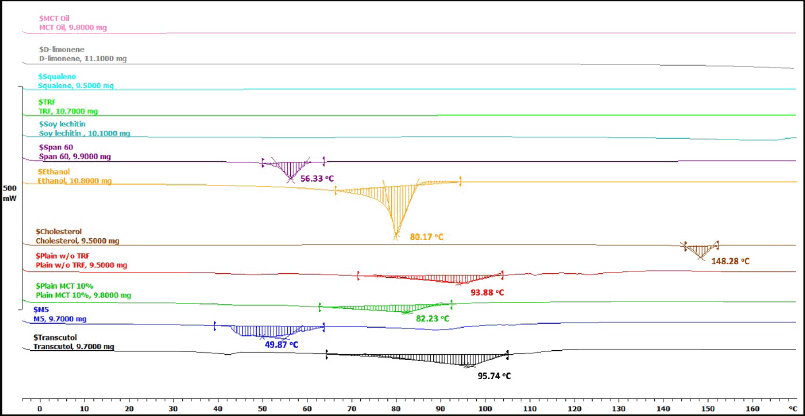Select the Cholesterol curve label
Screen dimensions: 805x416
point(75,240)
